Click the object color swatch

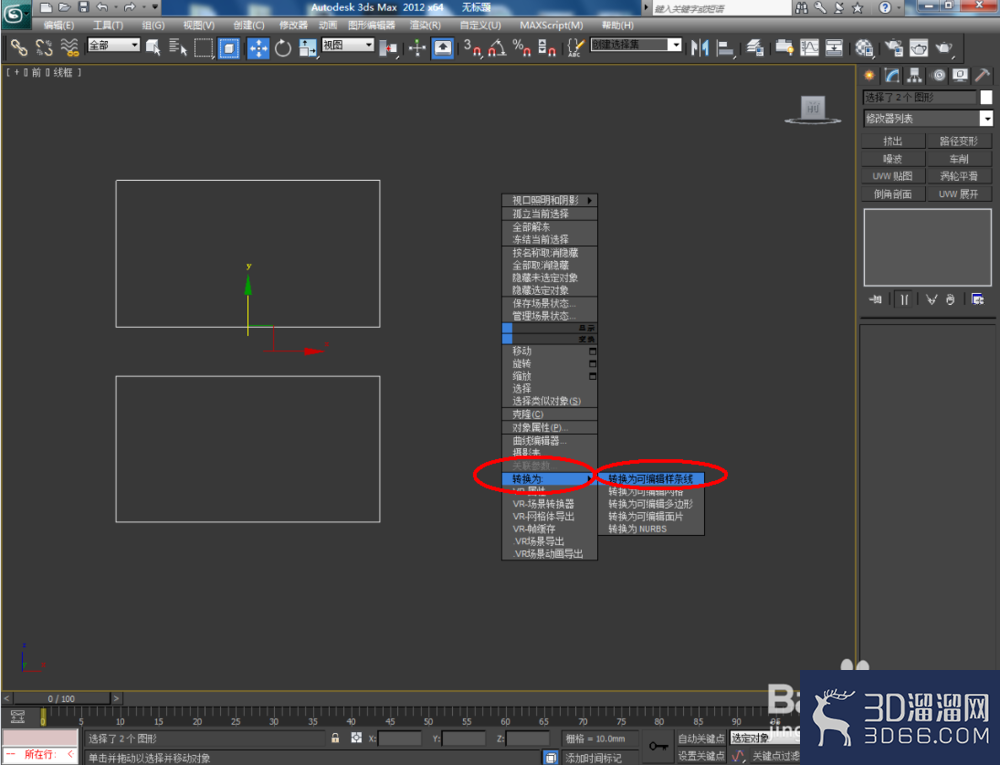tap(986, 97)
